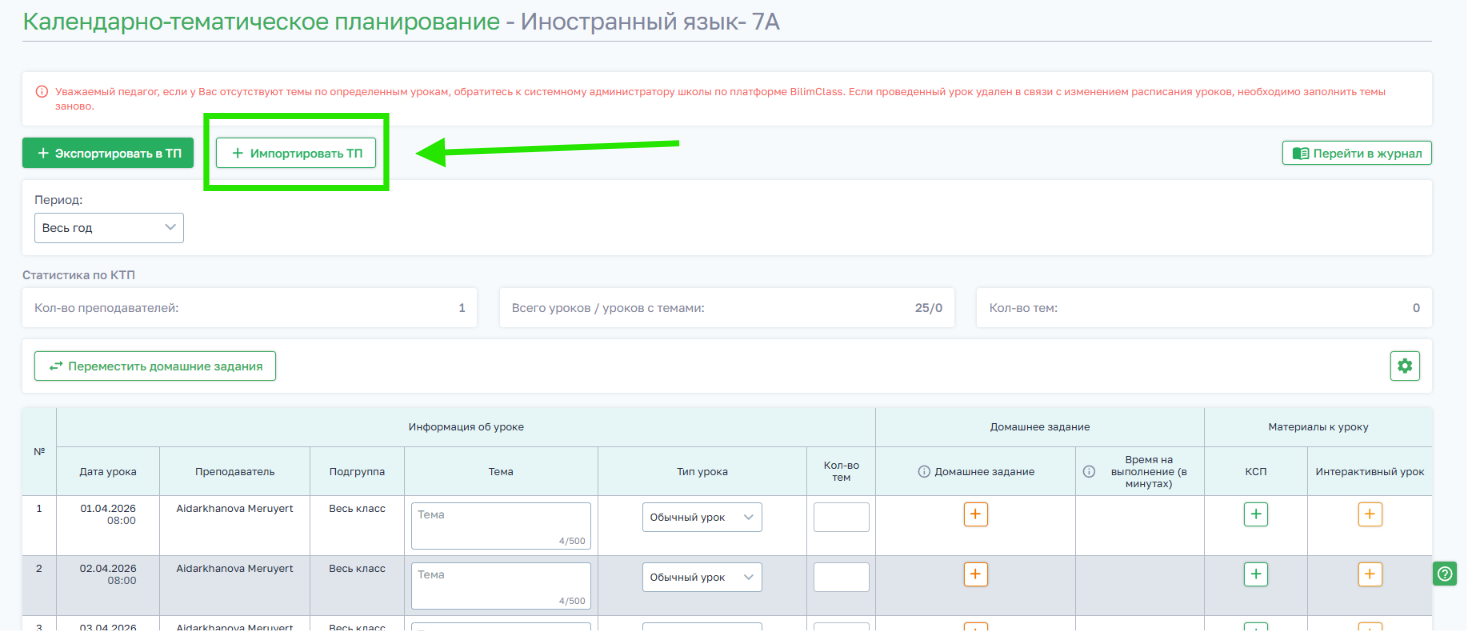This screenshot has width=1467, height=631.
Task: Add КСП with green plus in row 2
Action: [x=1256, y=574]
